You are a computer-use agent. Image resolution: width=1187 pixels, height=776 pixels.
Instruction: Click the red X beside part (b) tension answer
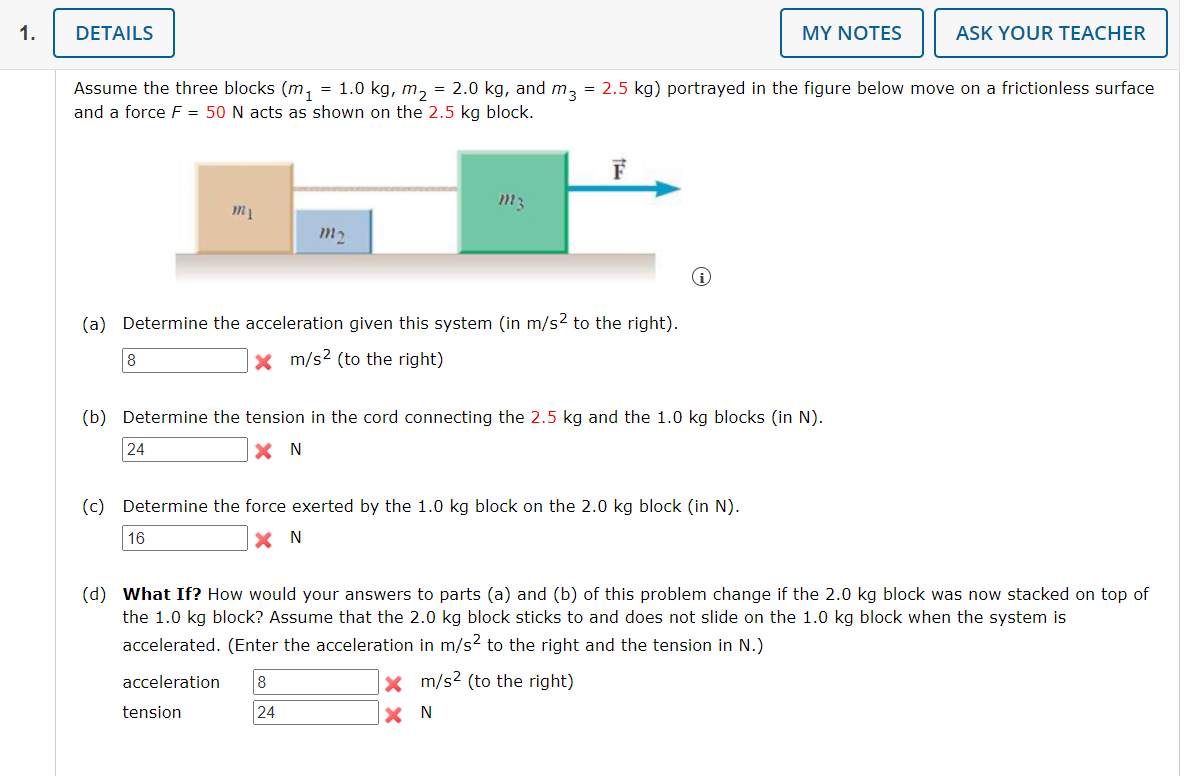(262, 448)
